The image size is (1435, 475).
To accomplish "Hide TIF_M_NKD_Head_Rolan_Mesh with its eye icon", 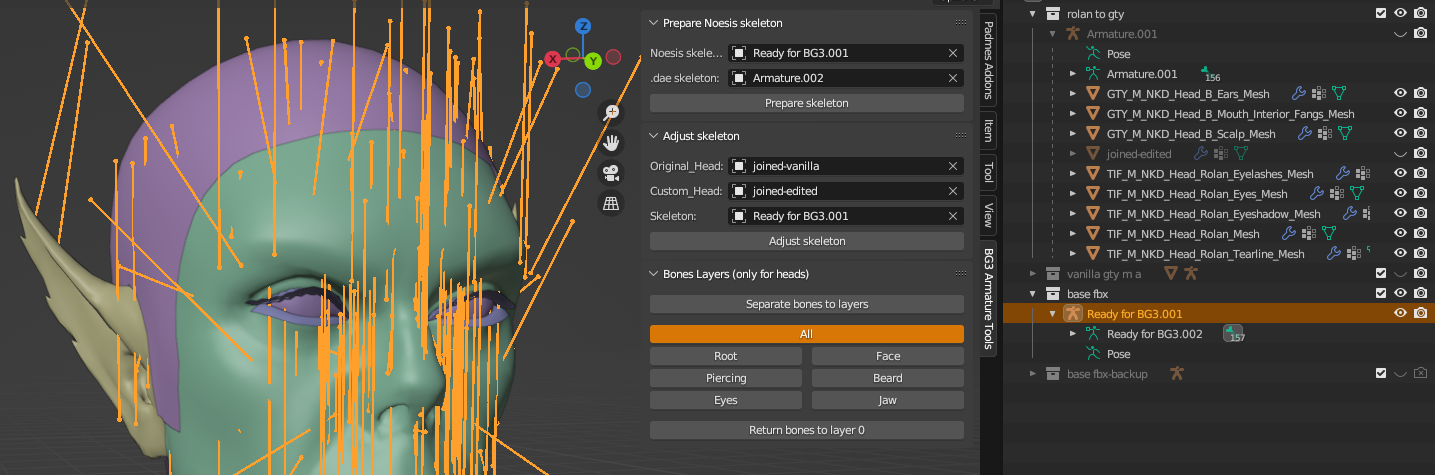I will [1400, 234].
